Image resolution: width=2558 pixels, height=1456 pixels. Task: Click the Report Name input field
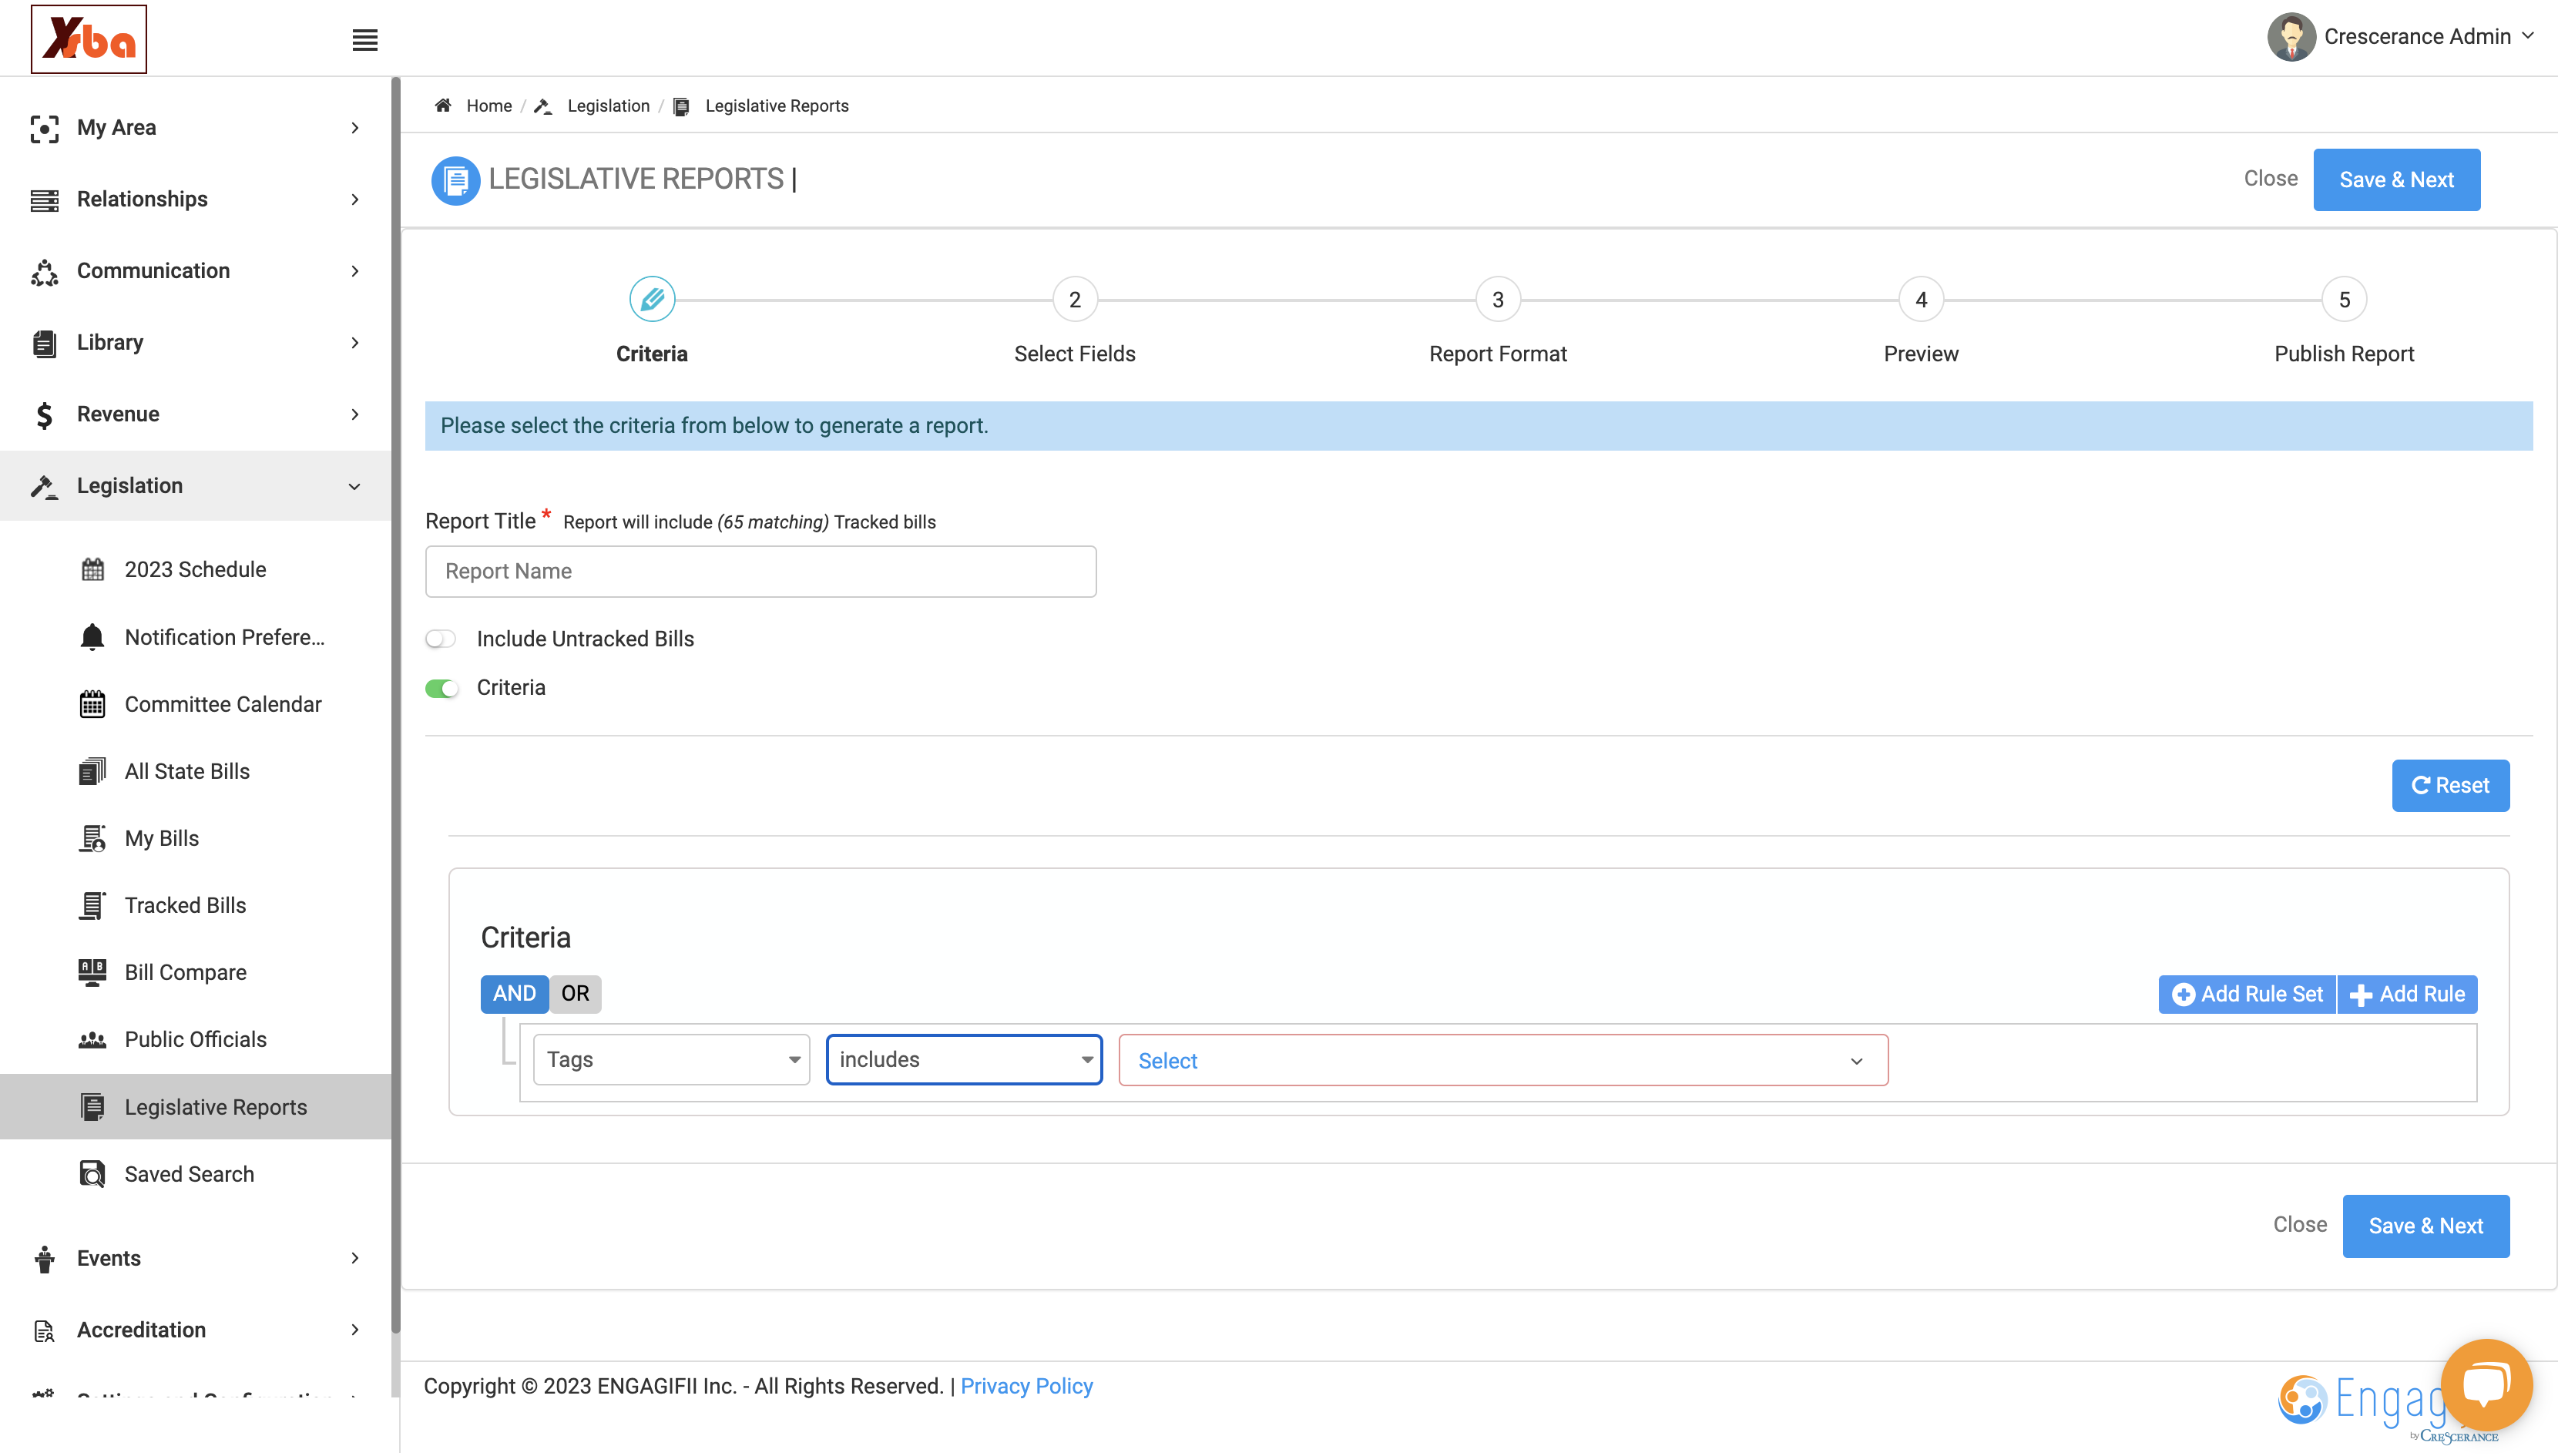(x=761, y=572)
